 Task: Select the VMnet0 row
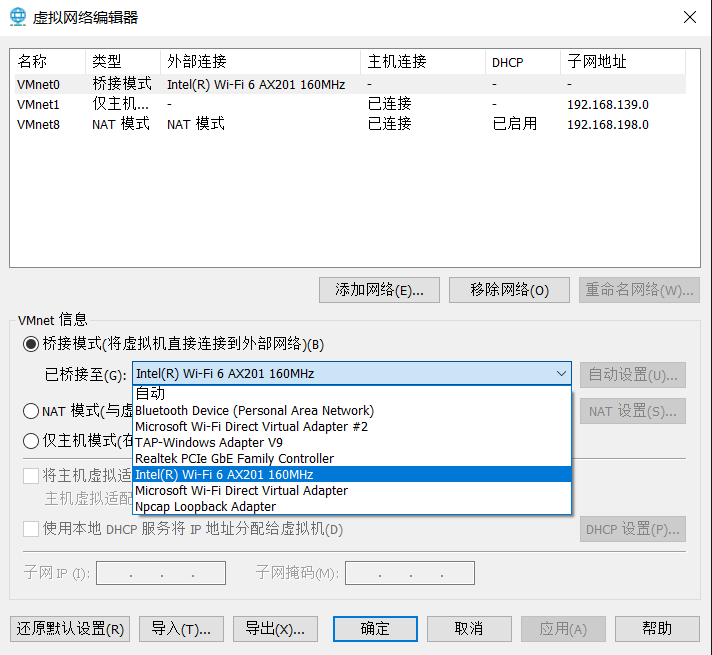350,84
